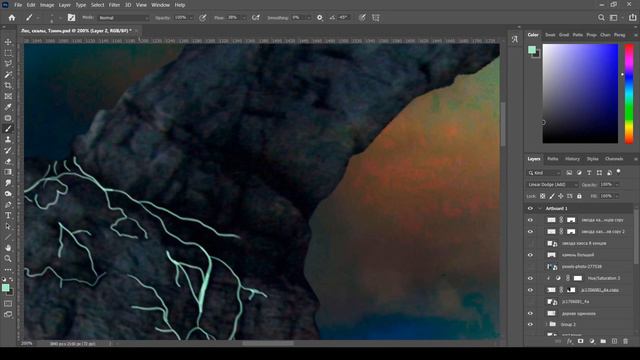The width and height of the screenshot is (640, 360).
Task: Collapse Artboard 1 group chevron
Action: pyautogui.click(x=540, y=209)
